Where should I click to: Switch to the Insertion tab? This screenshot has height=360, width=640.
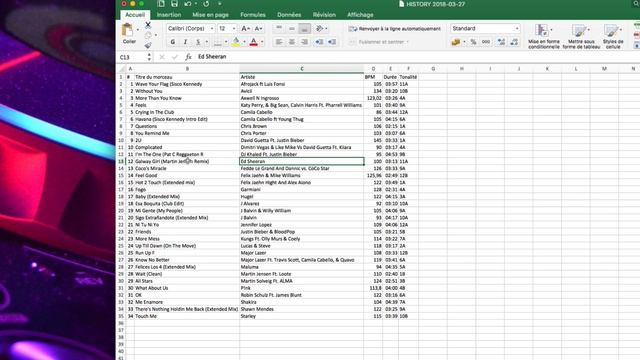click(x=169, y=15)
